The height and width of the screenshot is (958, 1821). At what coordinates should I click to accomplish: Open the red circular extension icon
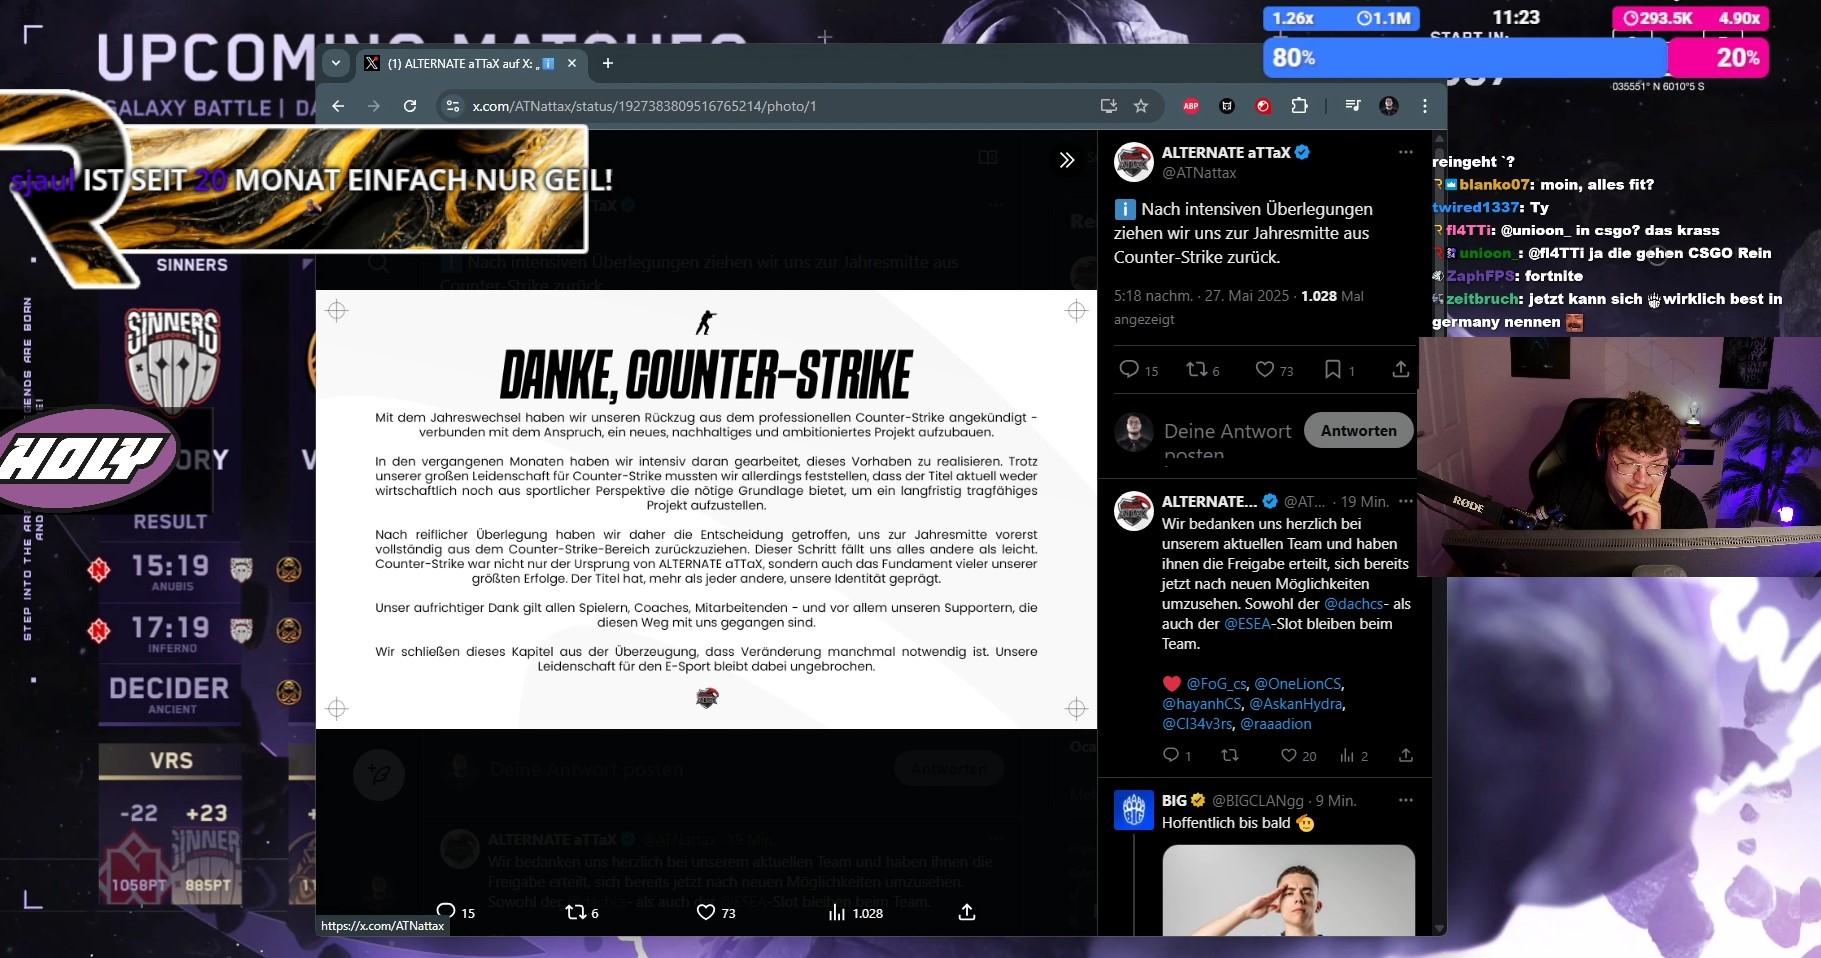[1263, 106]
